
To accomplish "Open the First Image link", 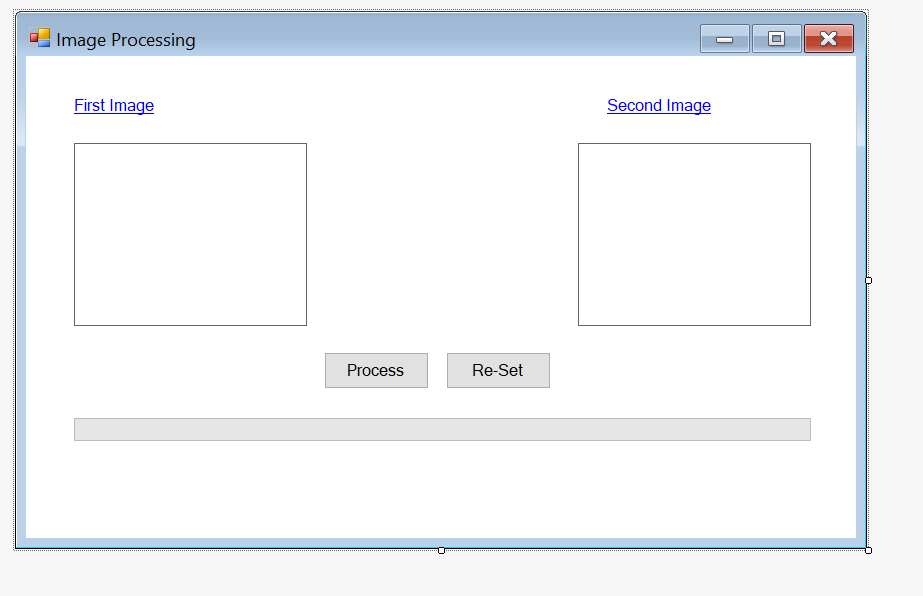I will pyautogui.click(x=113, y=105).
